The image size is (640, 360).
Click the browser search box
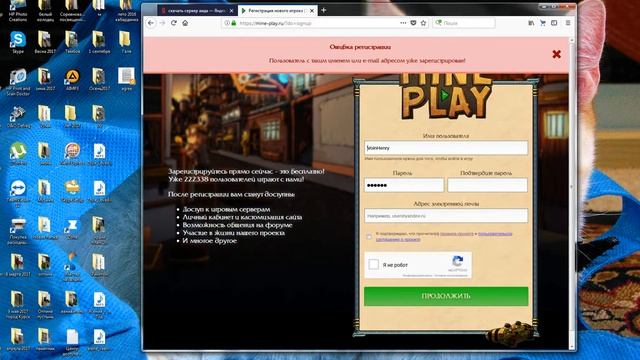pyautogui.click(x=464, y=23)
